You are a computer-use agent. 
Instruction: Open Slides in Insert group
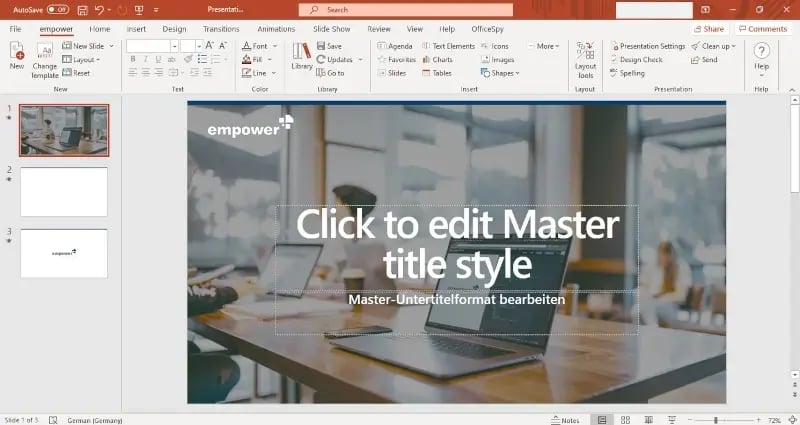(x=392, y=73)
